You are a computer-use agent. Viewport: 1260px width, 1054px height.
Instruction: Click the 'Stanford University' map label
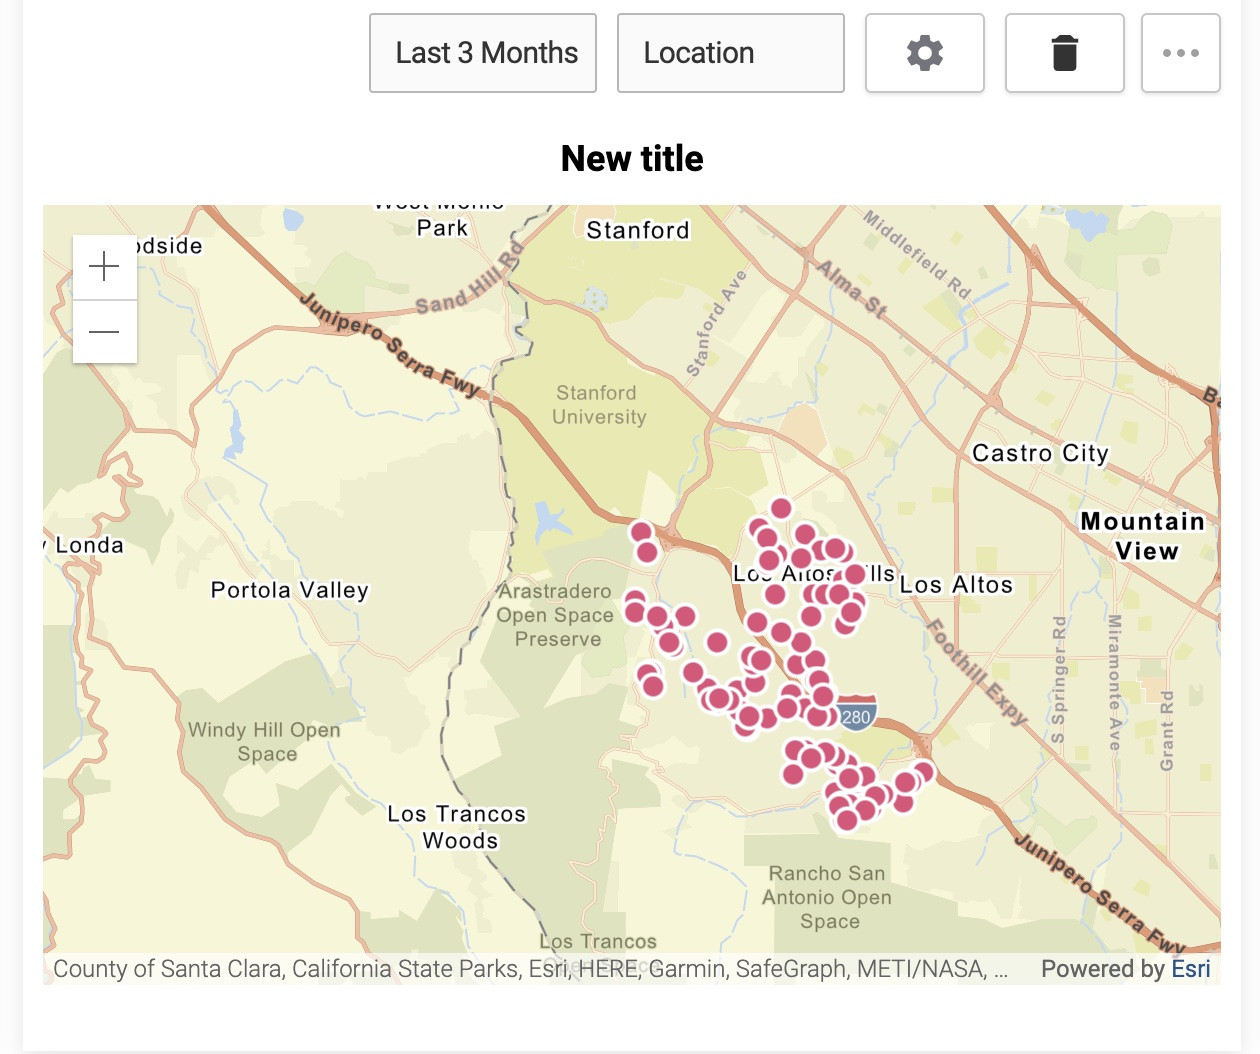point(599,405)
